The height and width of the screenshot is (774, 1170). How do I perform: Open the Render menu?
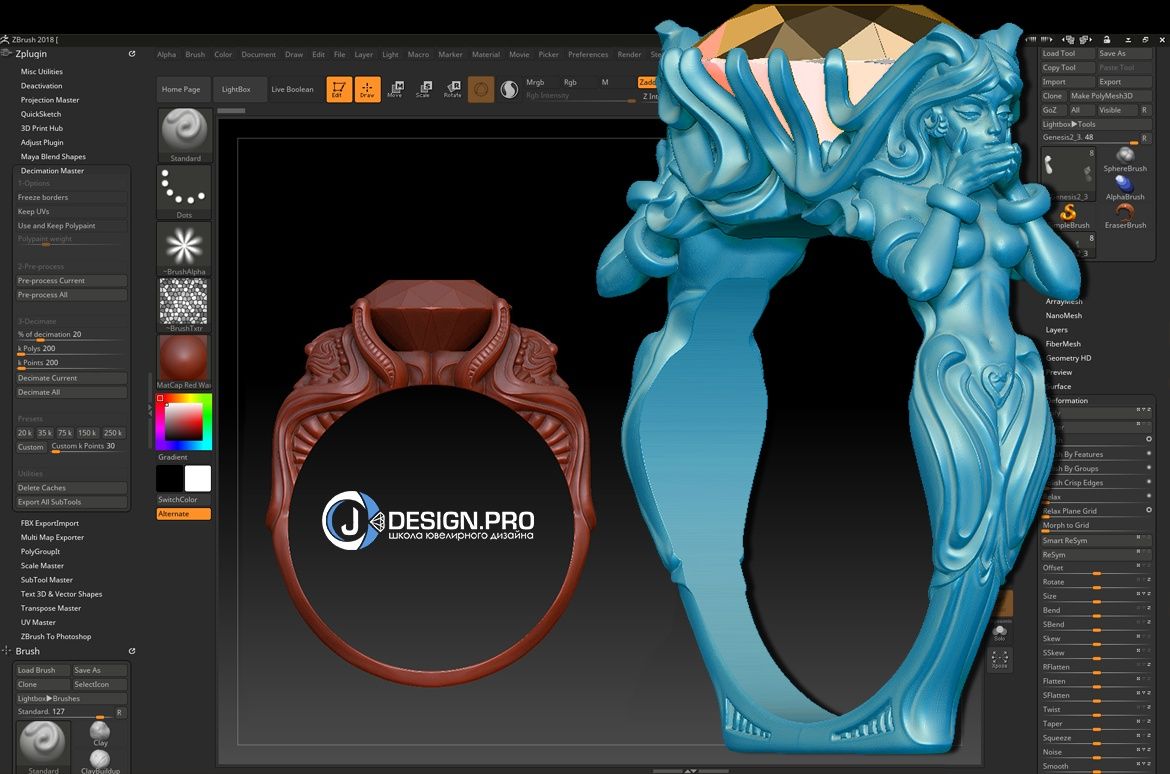coord(629,54)
